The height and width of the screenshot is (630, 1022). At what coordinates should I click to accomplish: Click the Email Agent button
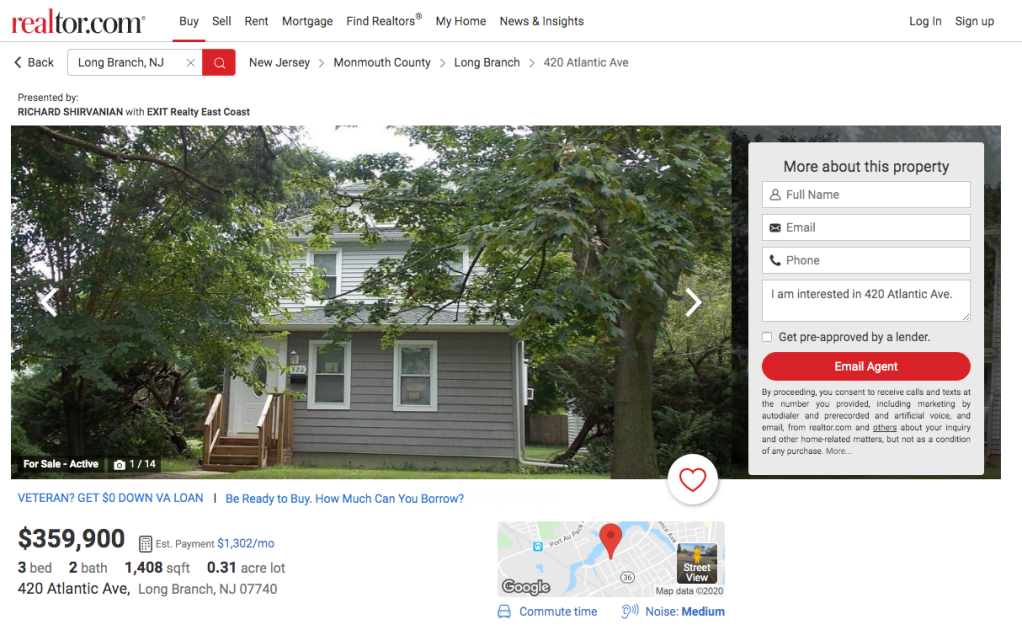[866, 366]
